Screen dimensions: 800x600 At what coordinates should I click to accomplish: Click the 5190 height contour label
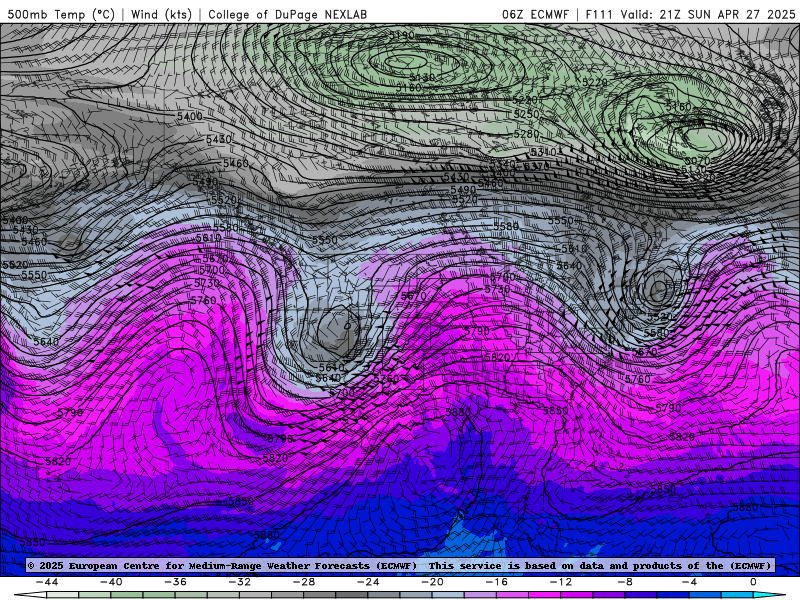coord(402,36)
